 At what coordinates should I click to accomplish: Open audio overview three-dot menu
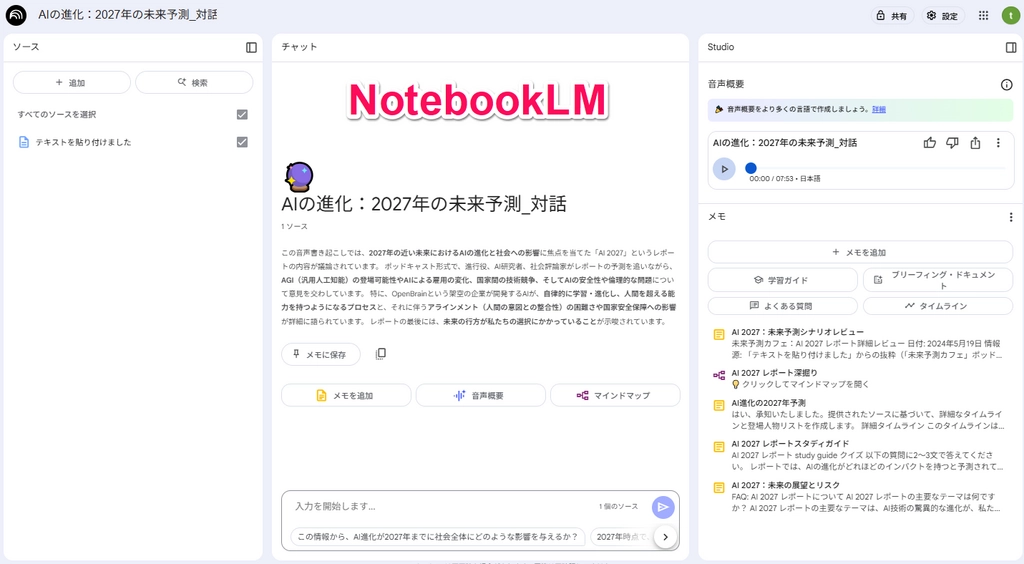click(x=998, y=143)
